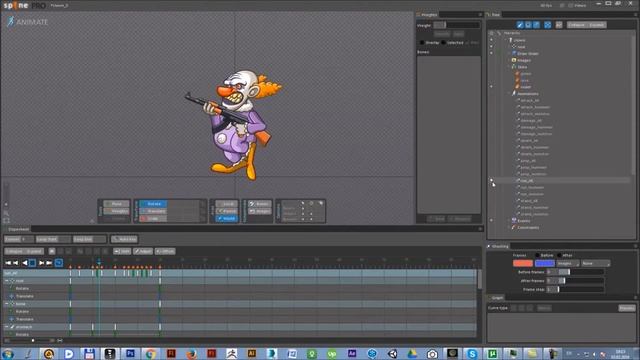This screenshot has height=360, width=640.
Task: Click the highlighted icon beside dopesheet Collapse/Expand
Action: (x=52, y=251)
